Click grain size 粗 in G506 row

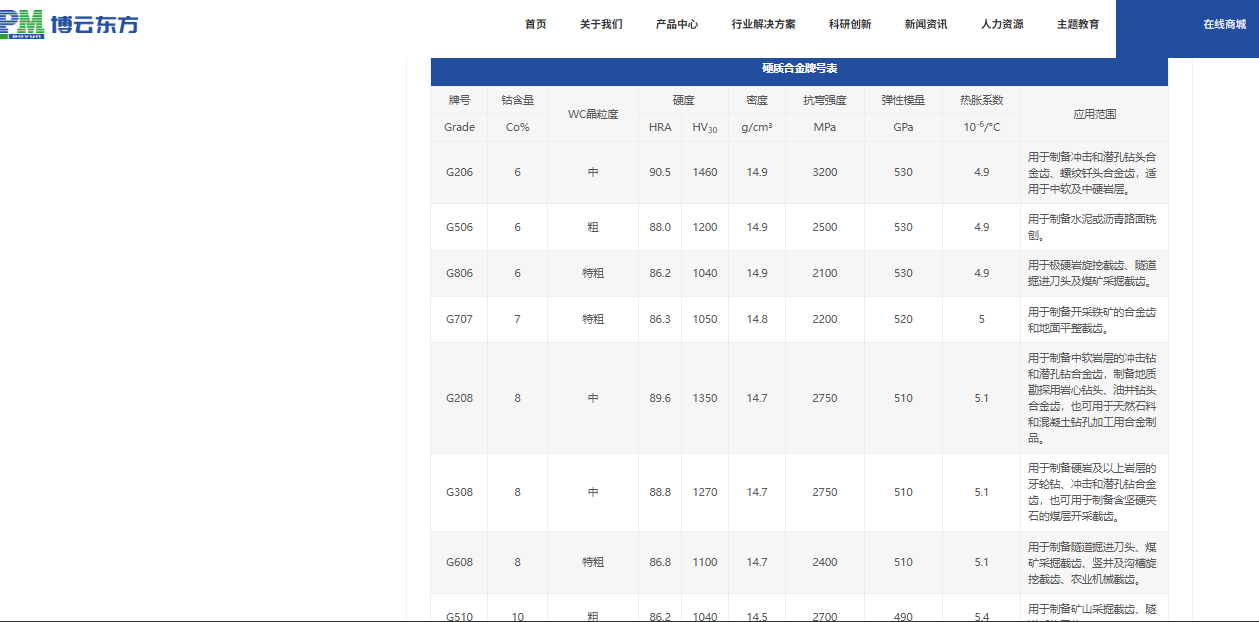(x=593, y=227)
